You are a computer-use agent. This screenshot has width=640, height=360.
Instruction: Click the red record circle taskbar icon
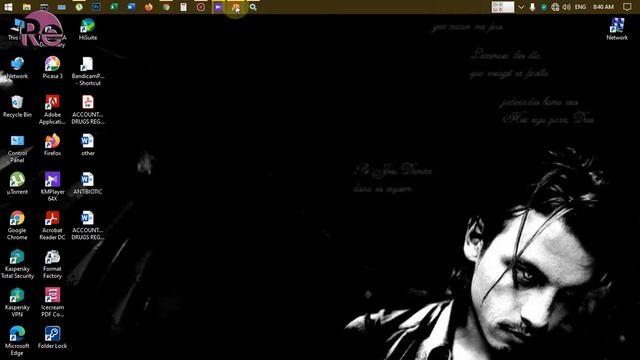coord(201,7)
